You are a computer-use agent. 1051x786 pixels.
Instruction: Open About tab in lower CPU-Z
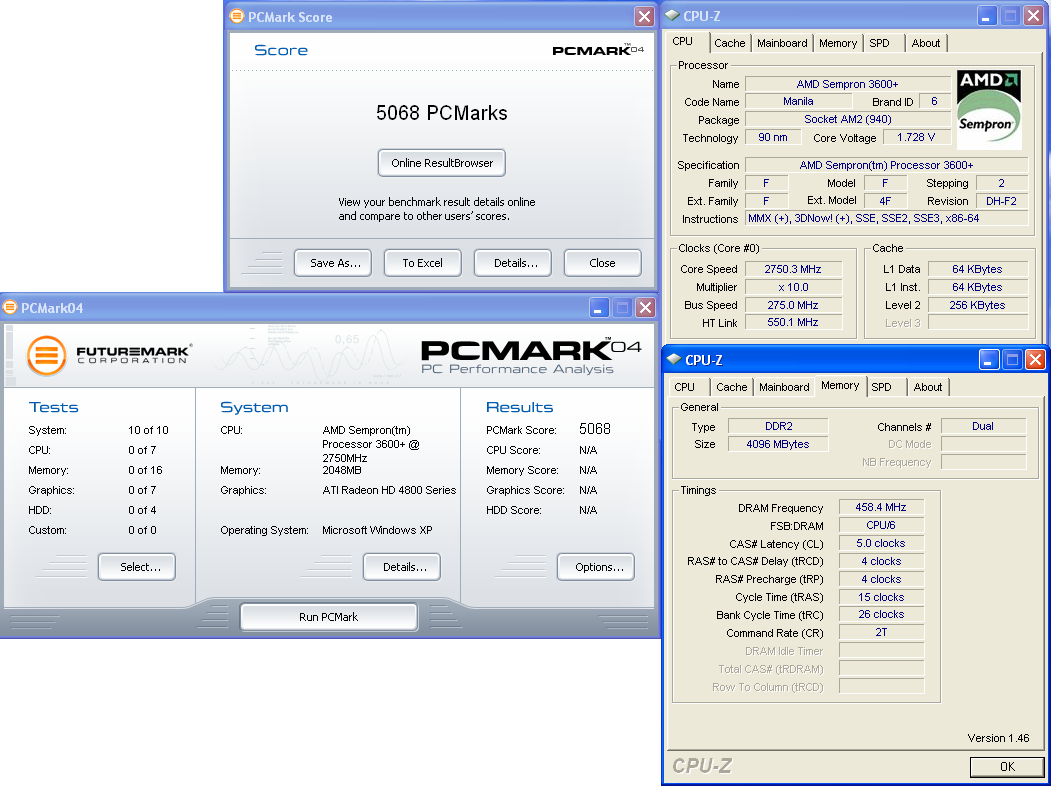tap(928, 387)
